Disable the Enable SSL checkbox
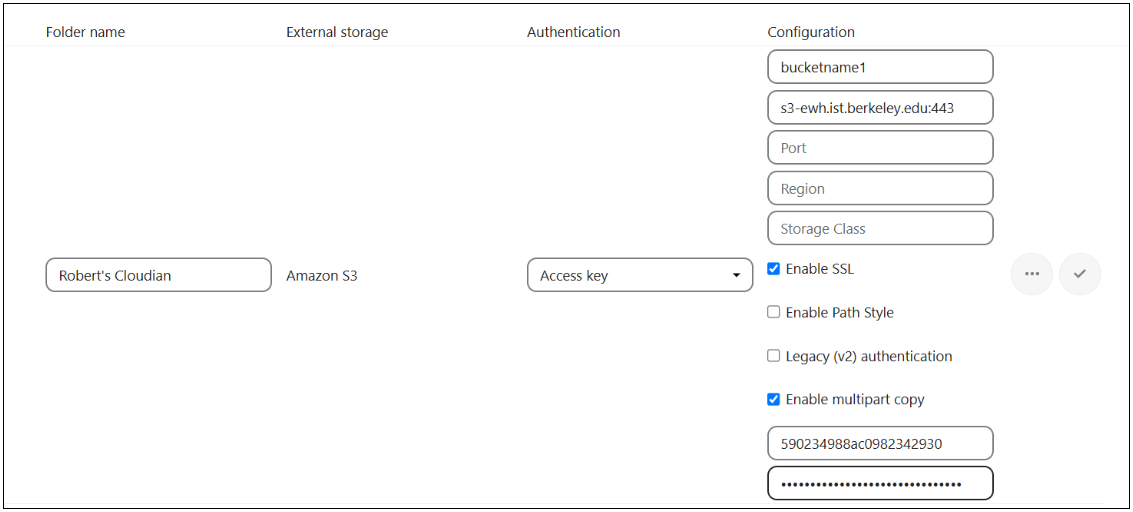This screenshot has height=512, width=1133. [x=773, y=269]
